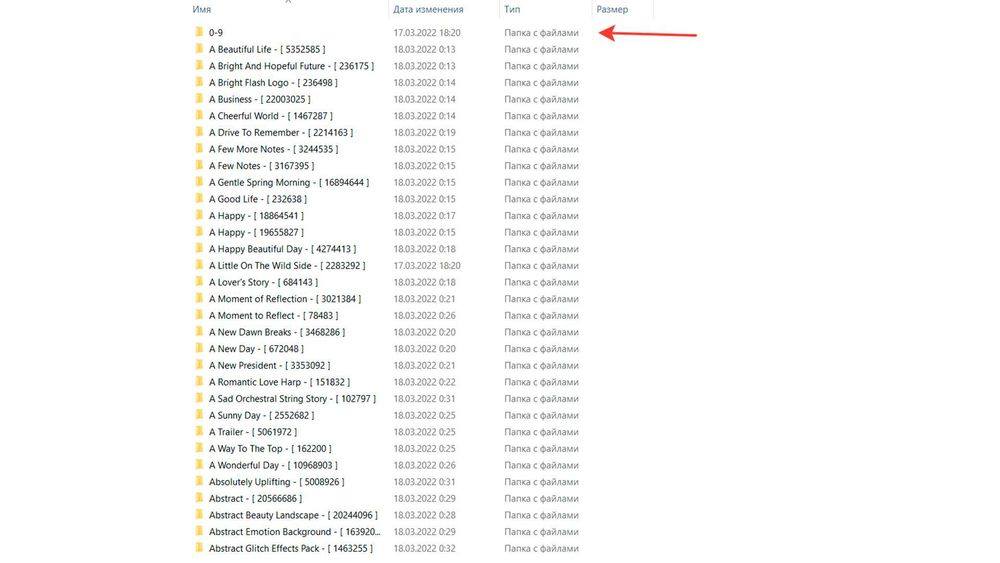Select 'A Sad Orchestral String Story' folder name

(292, 398)
